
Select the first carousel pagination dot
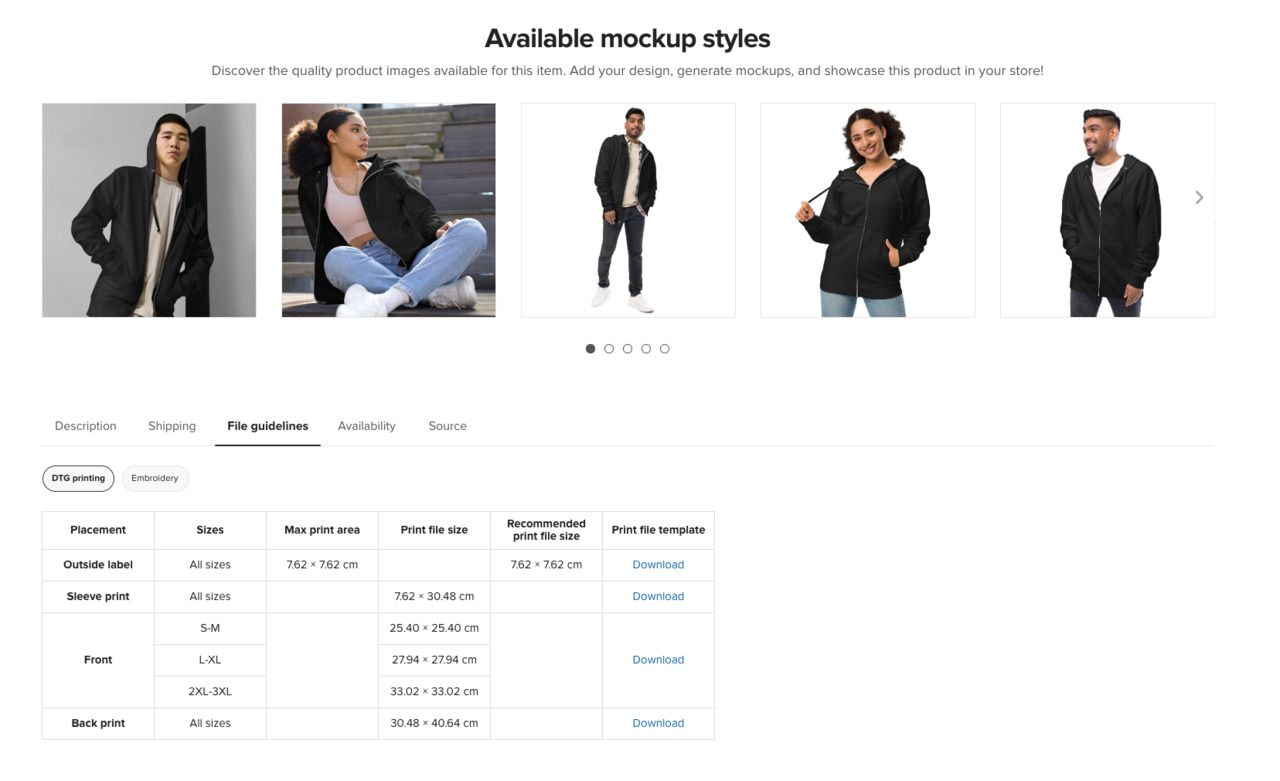[x=590, y=348]
